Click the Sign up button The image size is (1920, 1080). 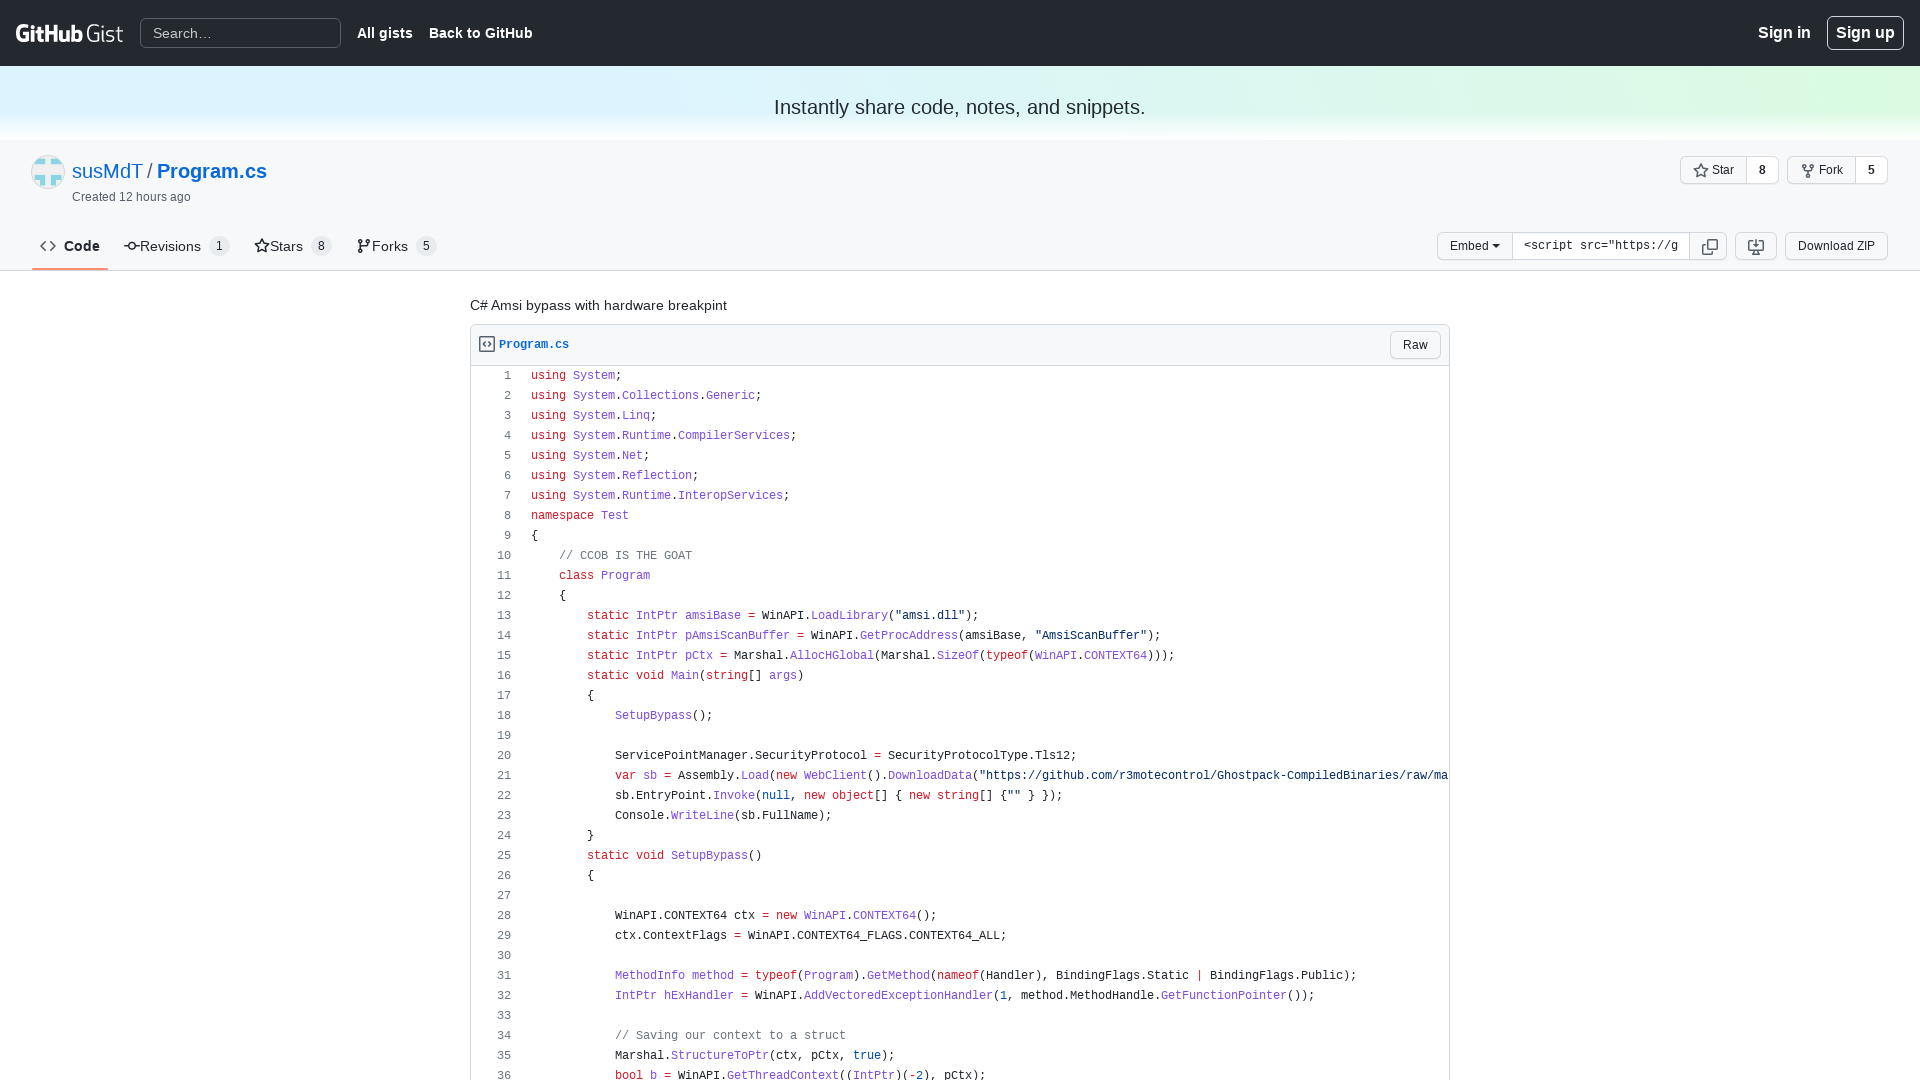[1865, 33]
